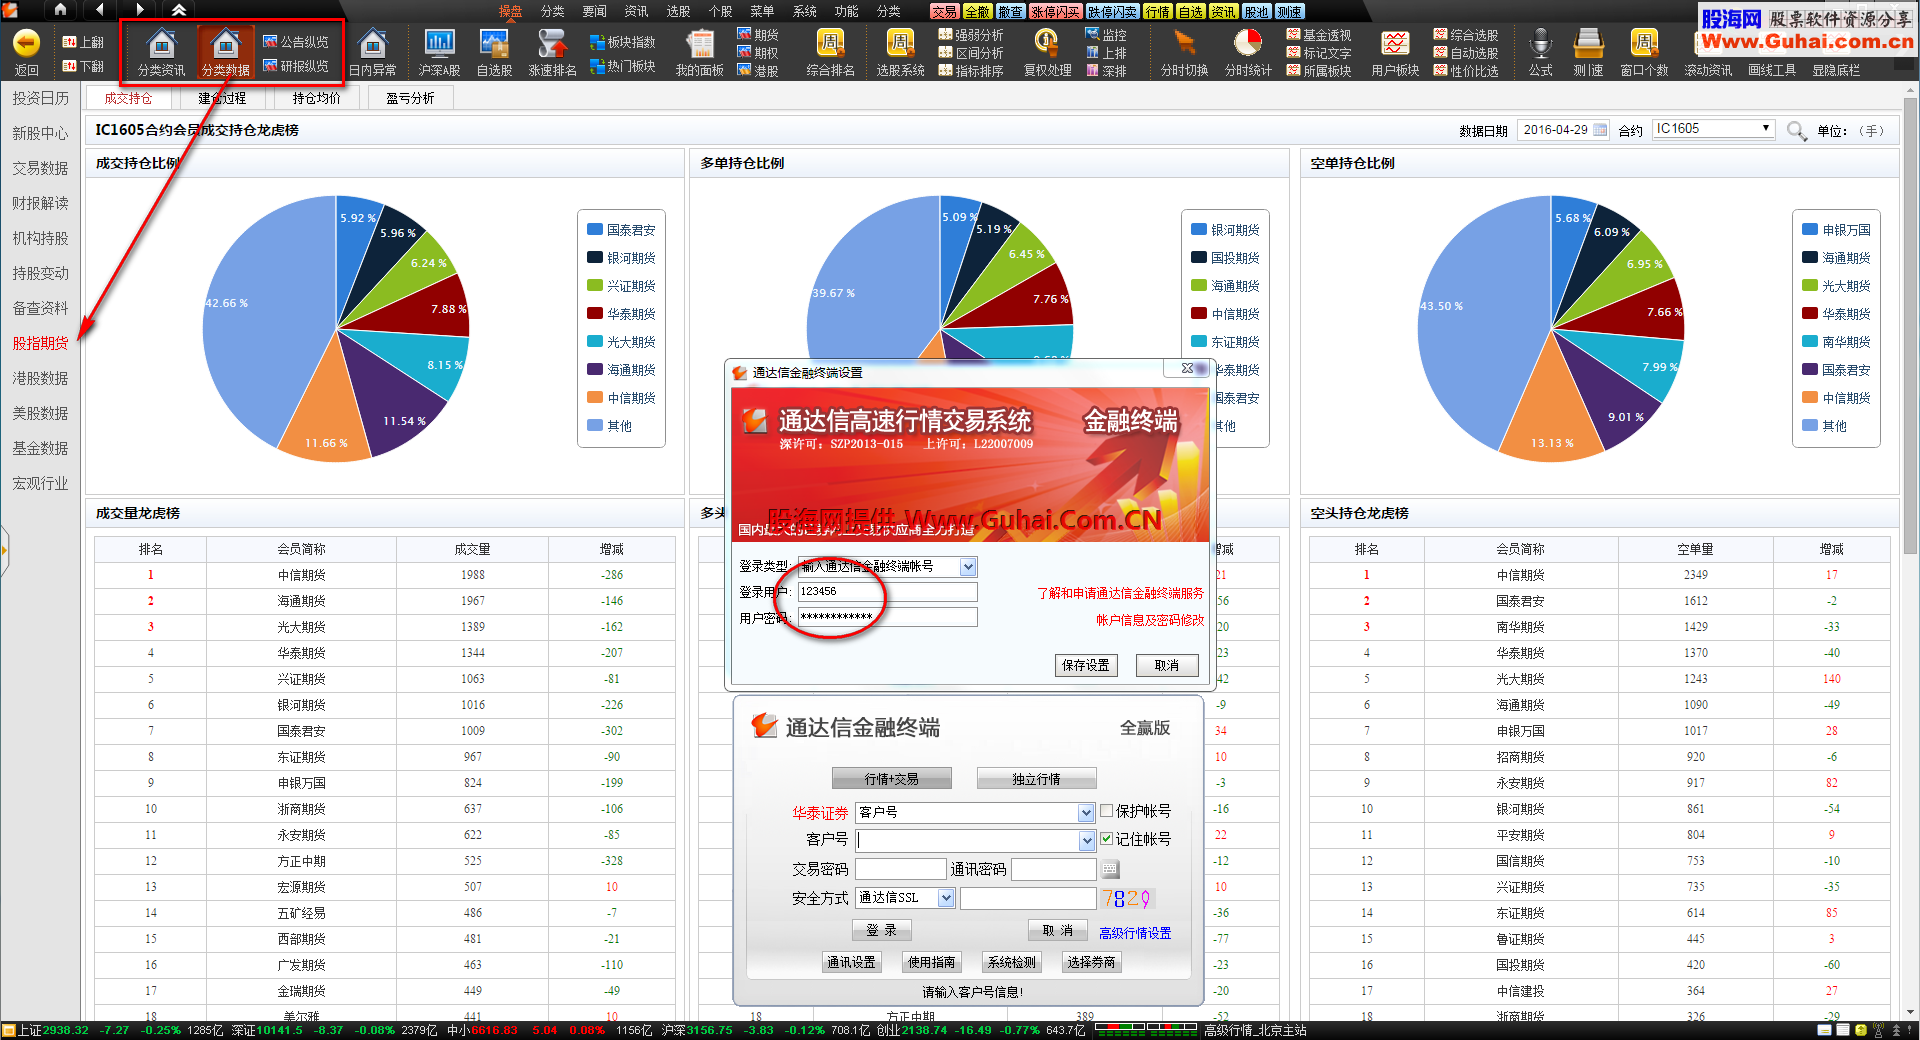Open the 选股系统 icon
The height and width of the screenshot is (1040, 1920).
900,43
